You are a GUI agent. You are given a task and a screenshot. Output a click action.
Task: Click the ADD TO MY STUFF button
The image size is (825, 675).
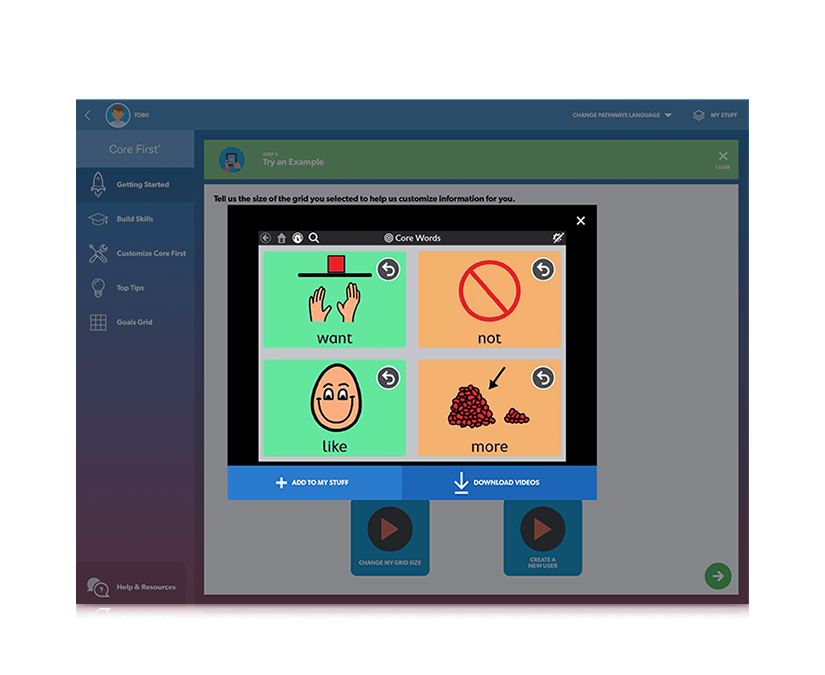pyautogui.click(x=315, y=482)
